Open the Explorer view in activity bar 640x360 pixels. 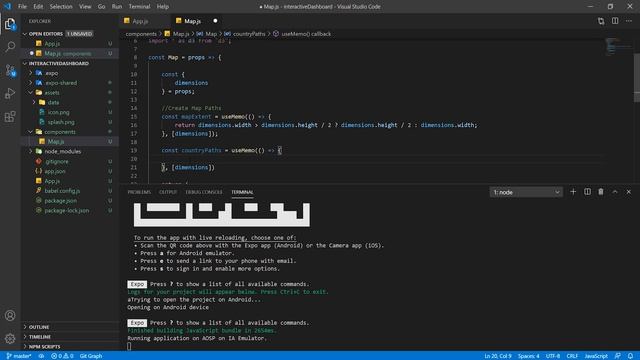(x=10, y=24)
